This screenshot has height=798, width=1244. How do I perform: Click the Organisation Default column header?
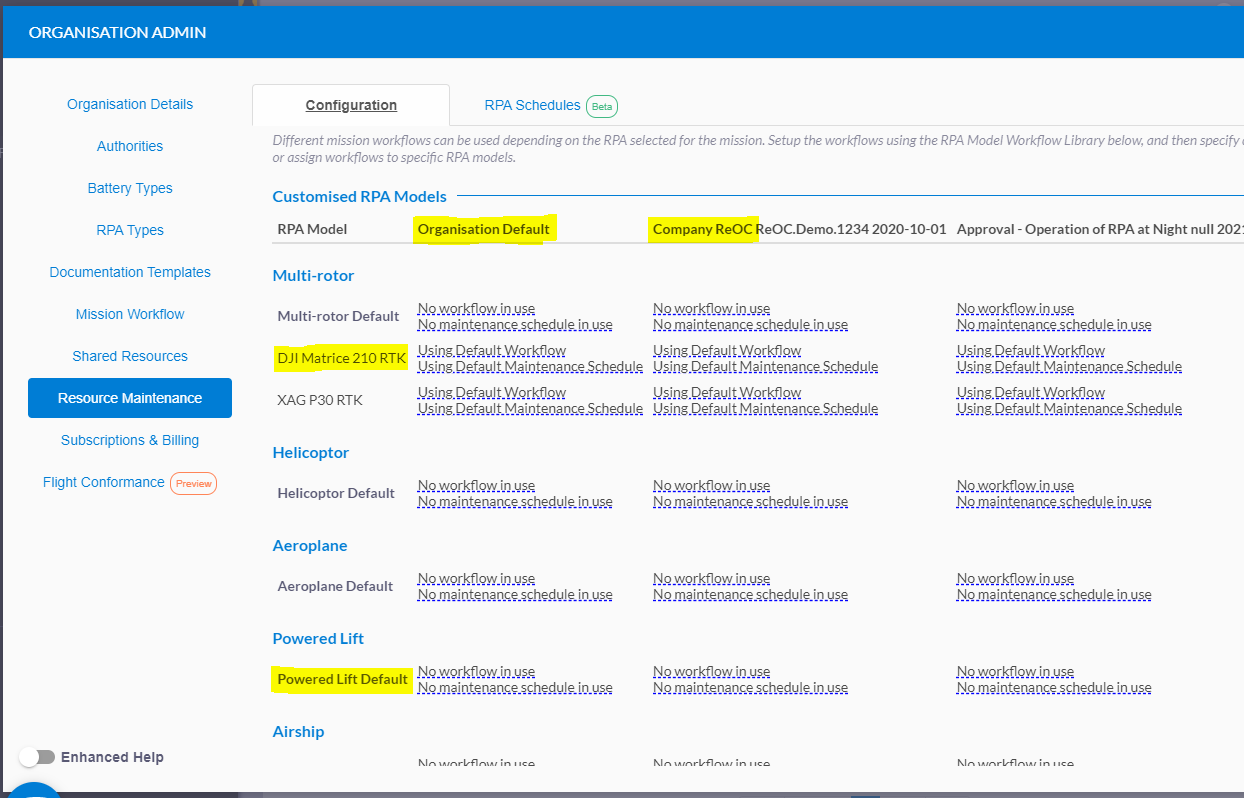tap(484, 229)
